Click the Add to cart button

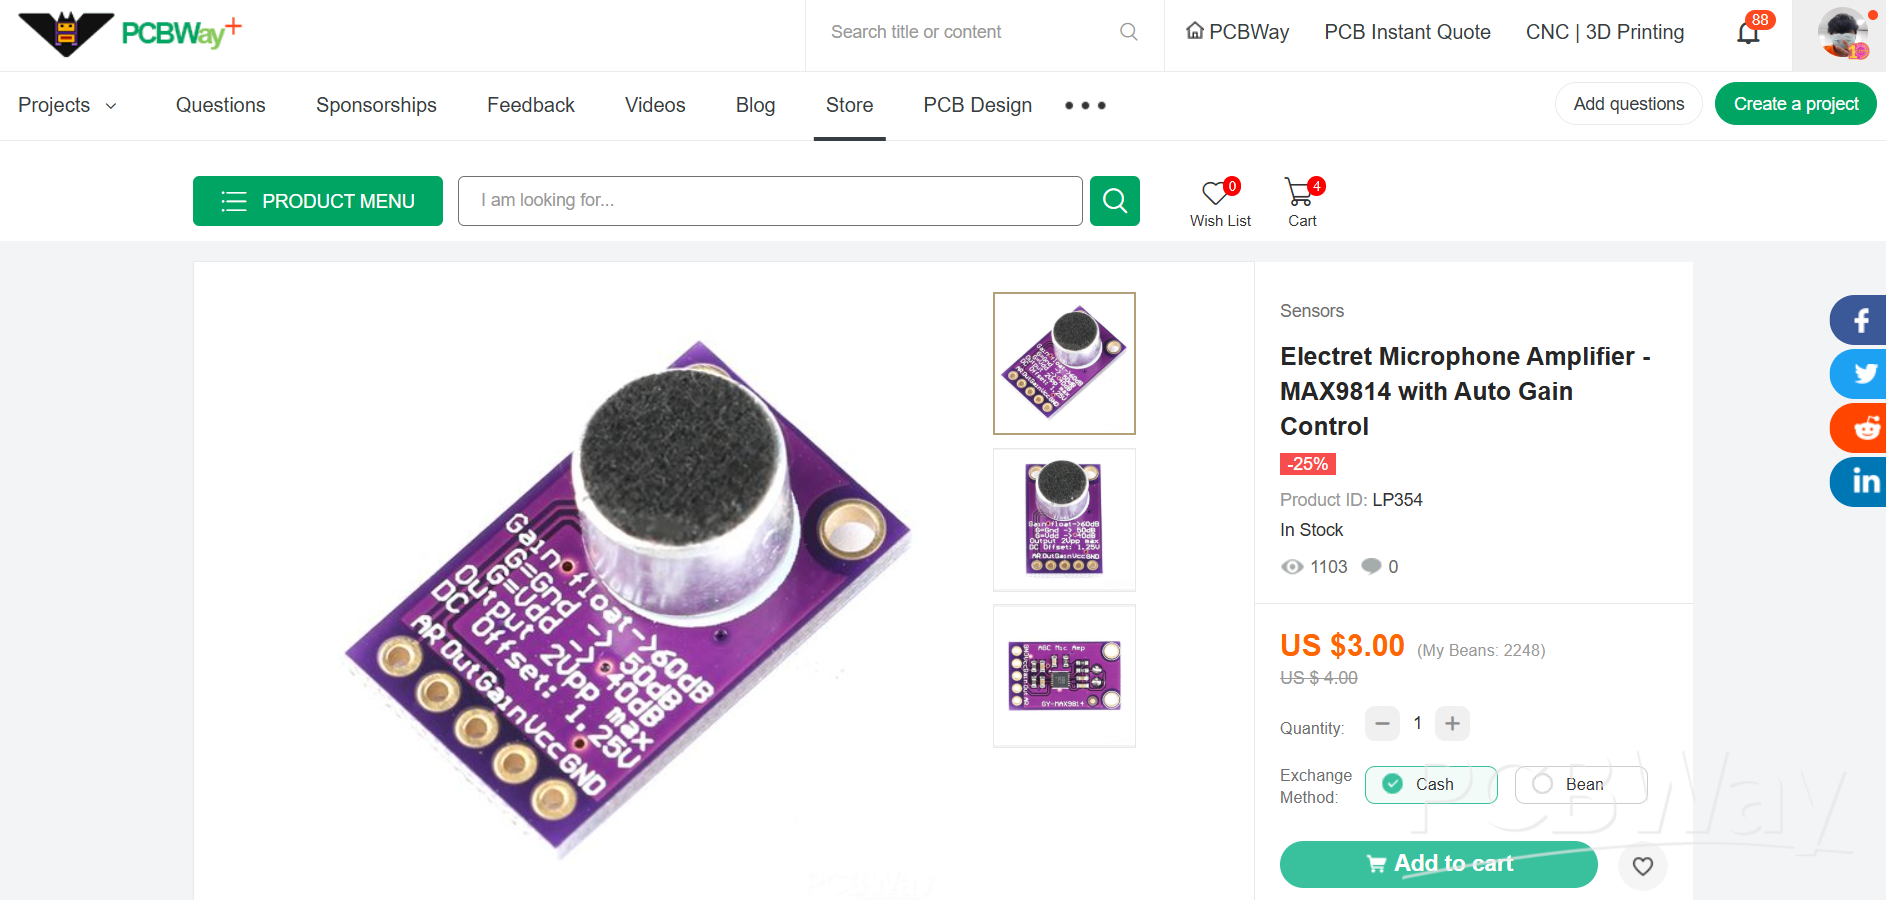pyautogui.click(x=1439, y=864)
